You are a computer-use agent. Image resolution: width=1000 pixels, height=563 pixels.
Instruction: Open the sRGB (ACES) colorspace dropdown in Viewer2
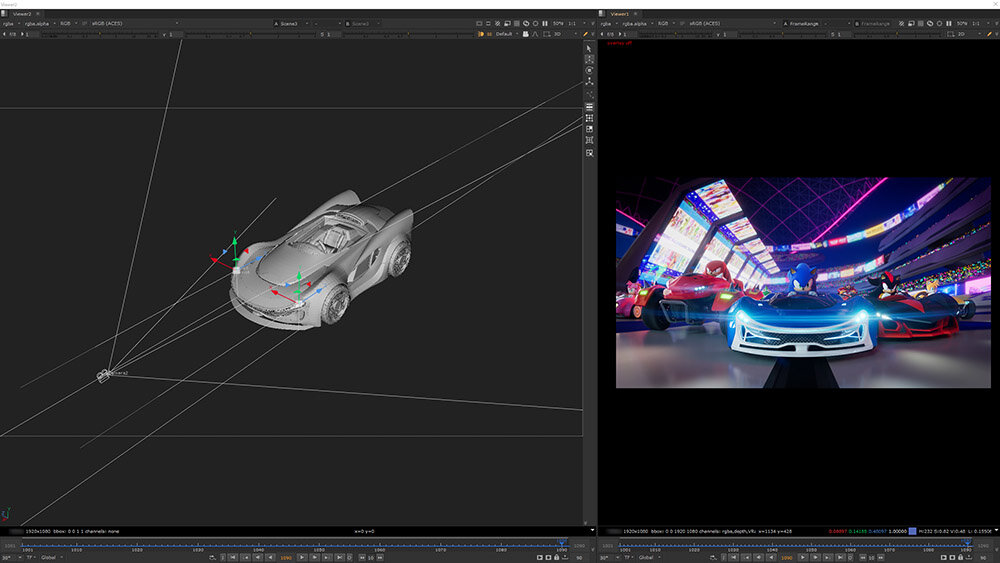coord(134,24)
